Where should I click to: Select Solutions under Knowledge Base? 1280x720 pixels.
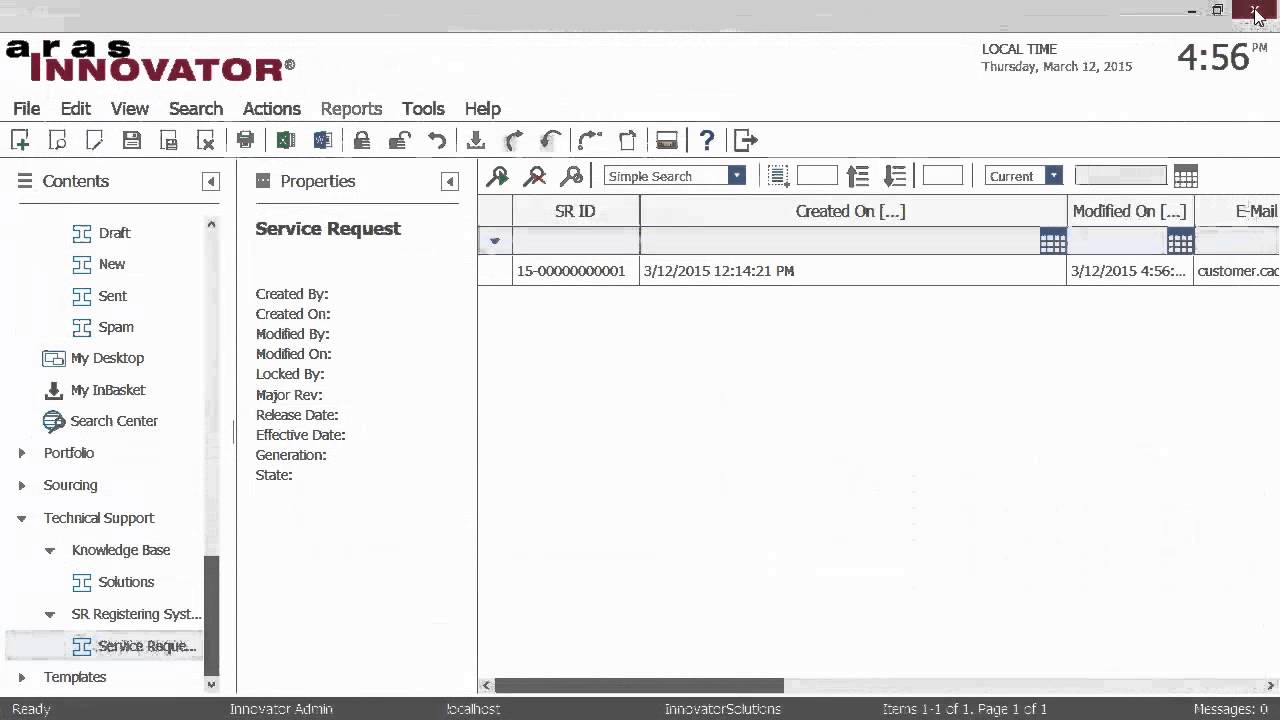tap(126, 582)
